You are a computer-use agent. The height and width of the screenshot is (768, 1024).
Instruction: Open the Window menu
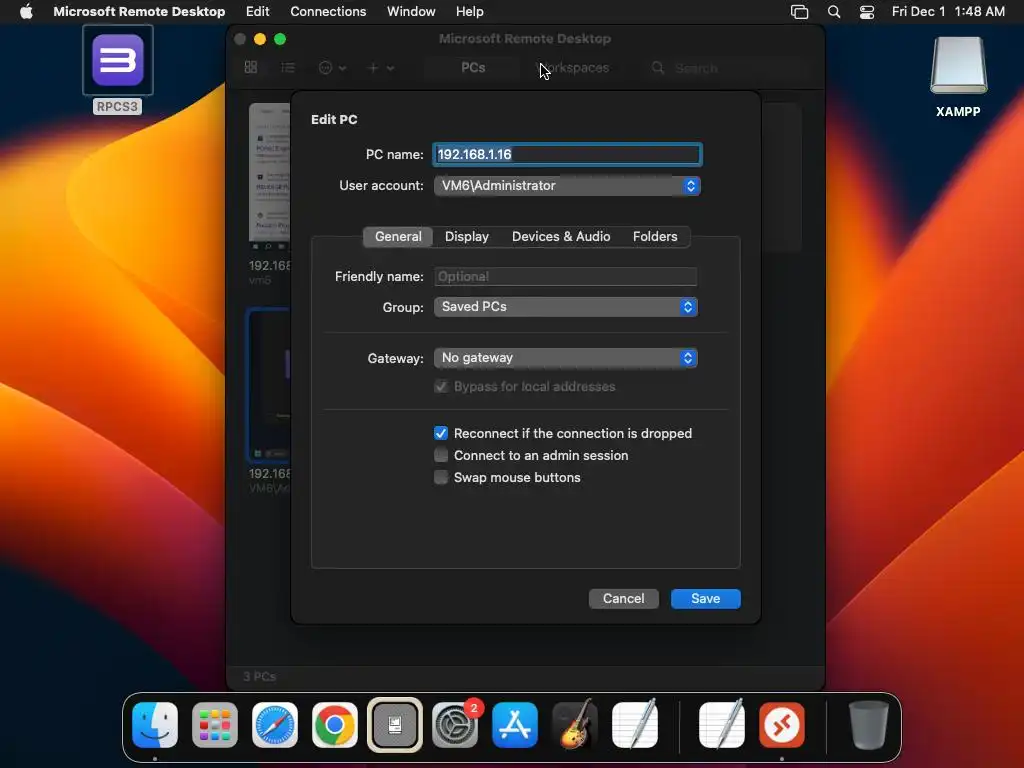[411, 11]
